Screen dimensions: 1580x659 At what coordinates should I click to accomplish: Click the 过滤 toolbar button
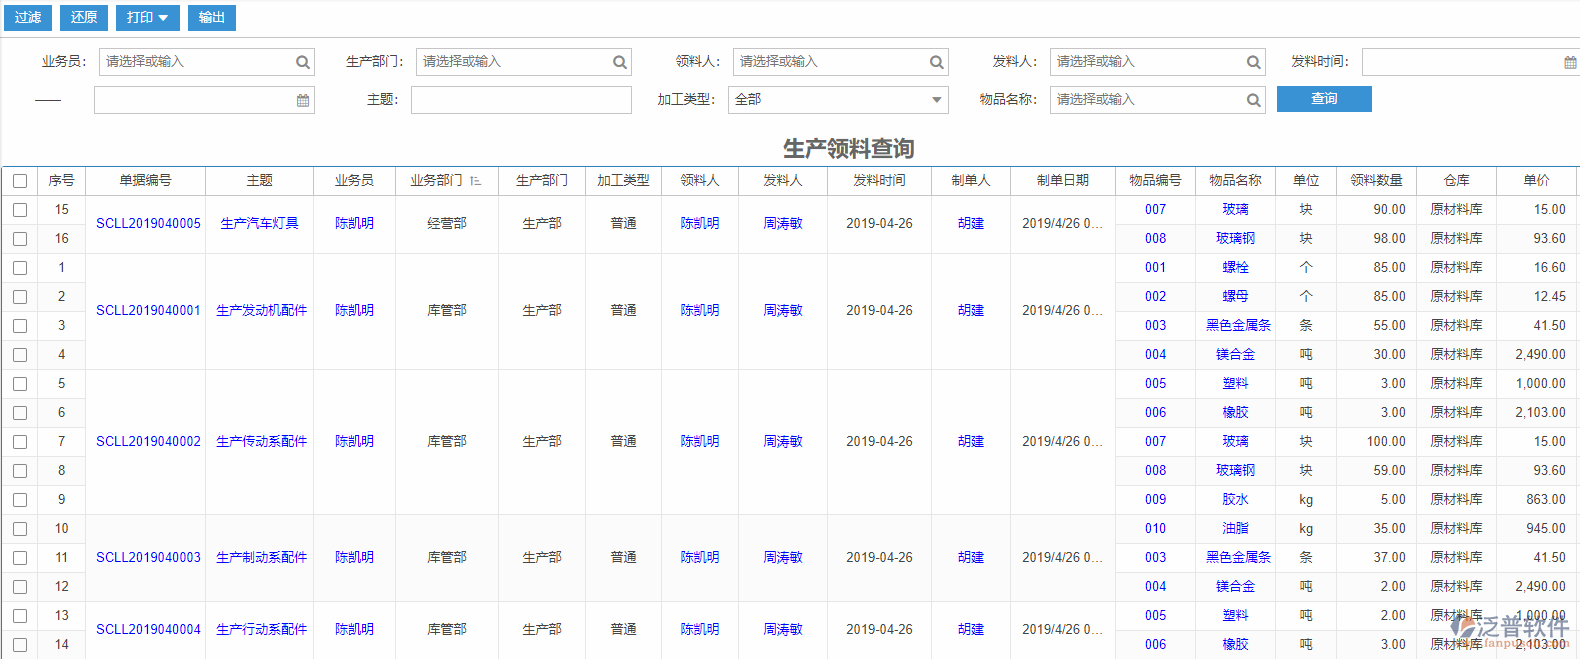(28, 17)
